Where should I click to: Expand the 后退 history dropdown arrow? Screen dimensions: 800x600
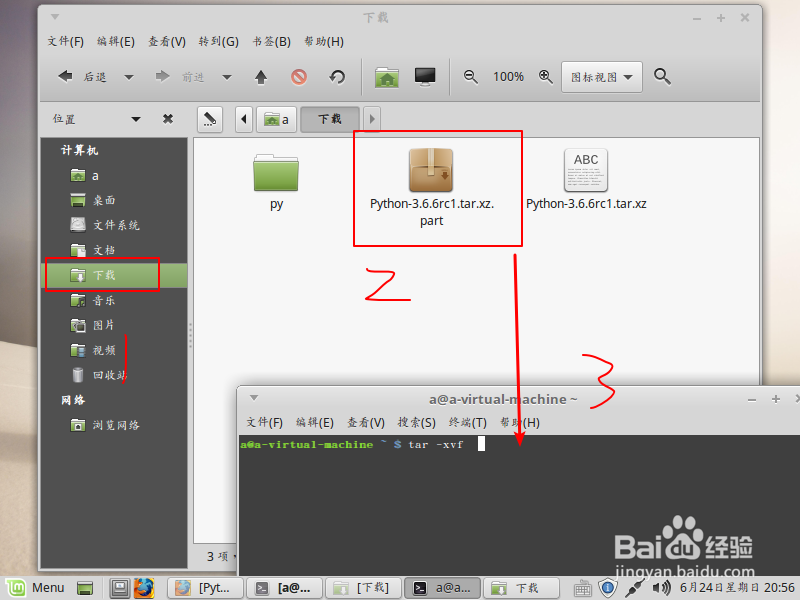(x=128, y=76)
